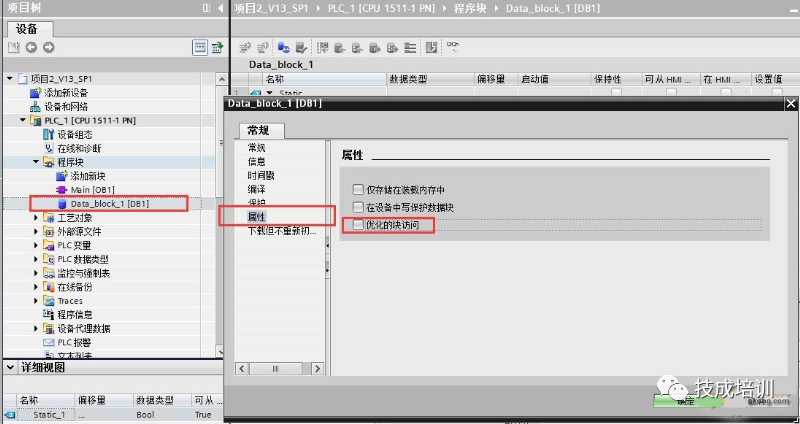Click the 添加新块 icon
This screenshot has width=800, height=424.
point(62,176)
